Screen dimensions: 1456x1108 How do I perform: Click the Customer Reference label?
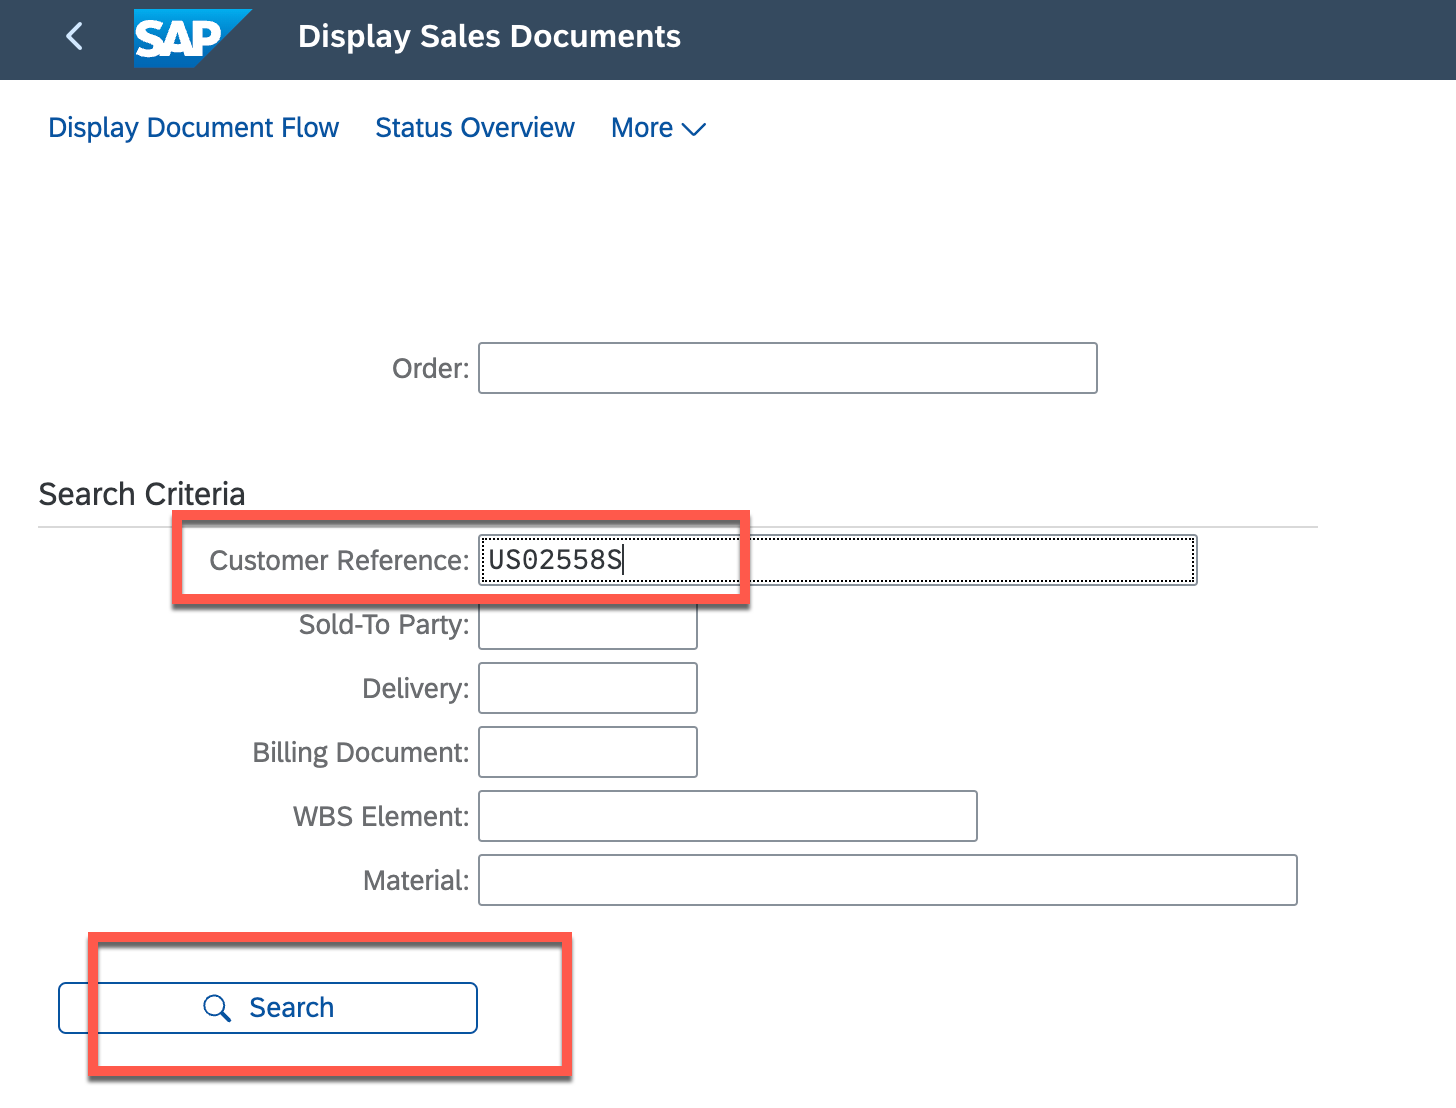click(338, 560)
